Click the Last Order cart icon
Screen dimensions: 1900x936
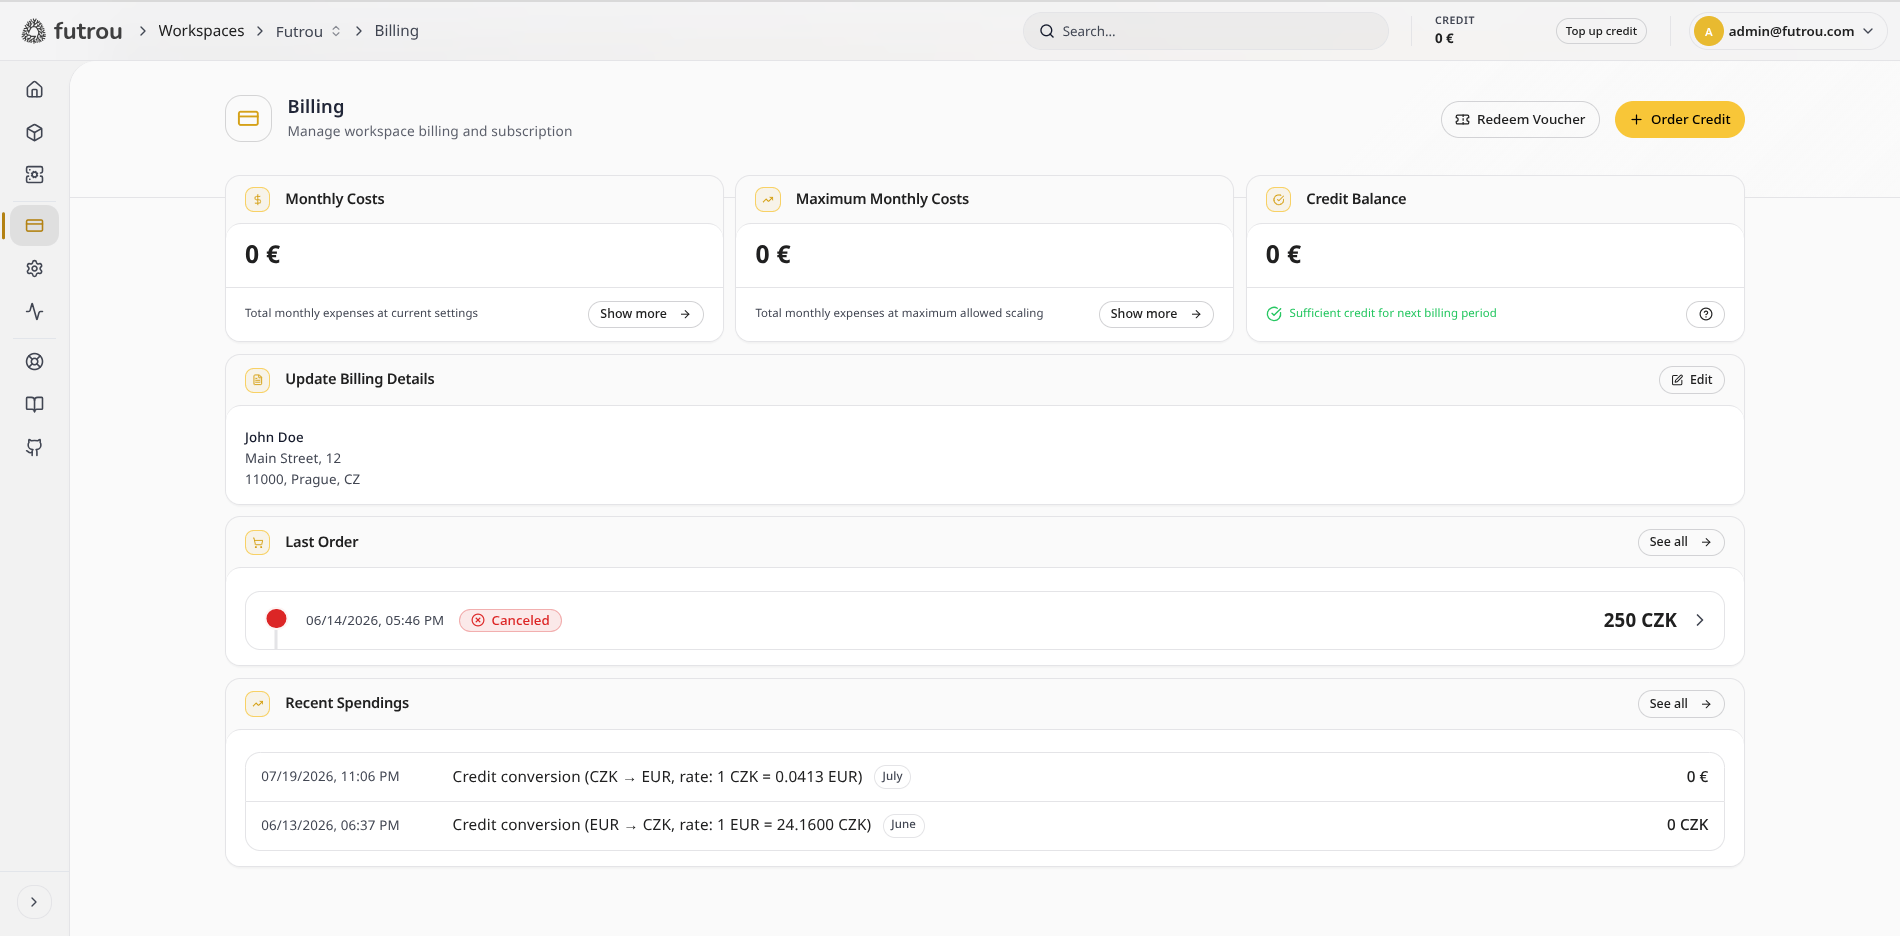[258, 542]
